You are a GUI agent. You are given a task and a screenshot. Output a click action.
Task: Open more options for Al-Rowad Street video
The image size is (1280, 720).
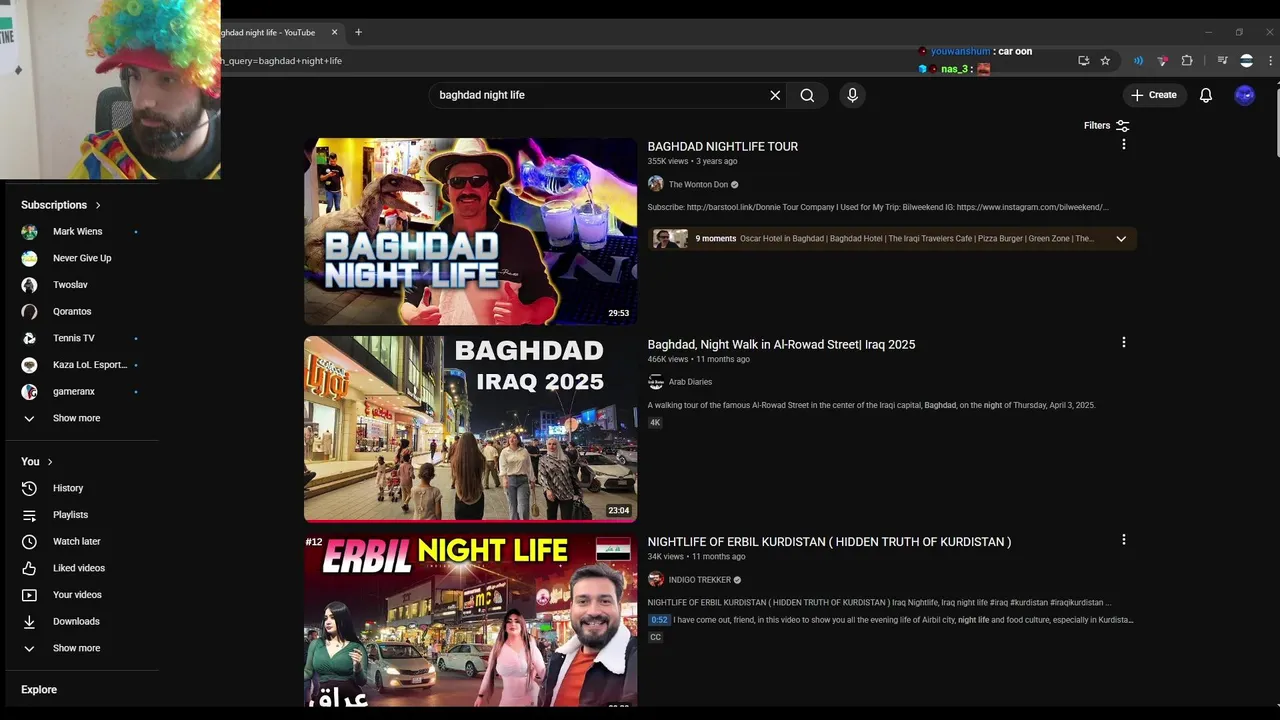tap(1123, 342)
